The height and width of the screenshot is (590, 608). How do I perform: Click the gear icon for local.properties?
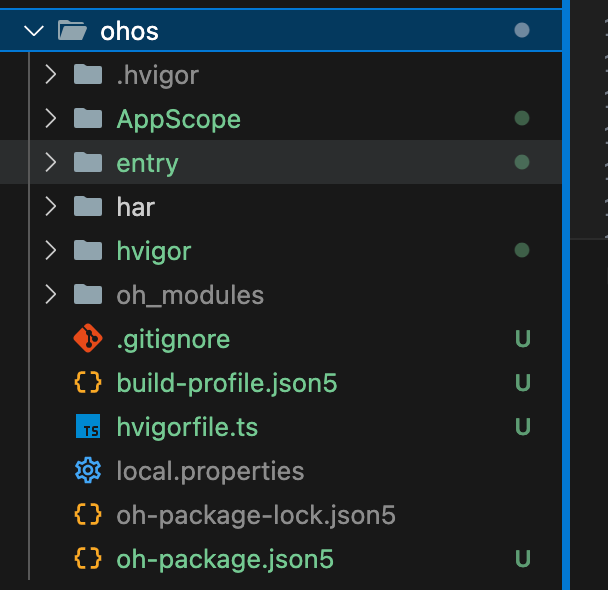88,471
